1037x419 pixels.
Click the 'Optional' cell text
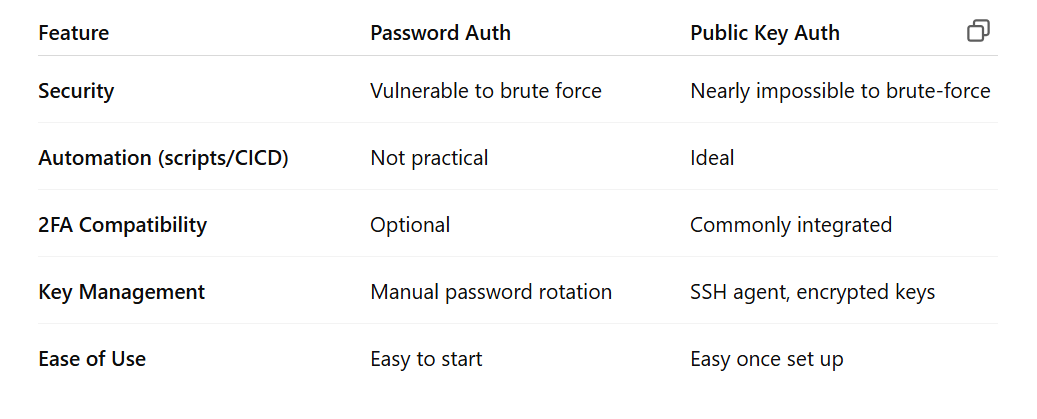410,225
